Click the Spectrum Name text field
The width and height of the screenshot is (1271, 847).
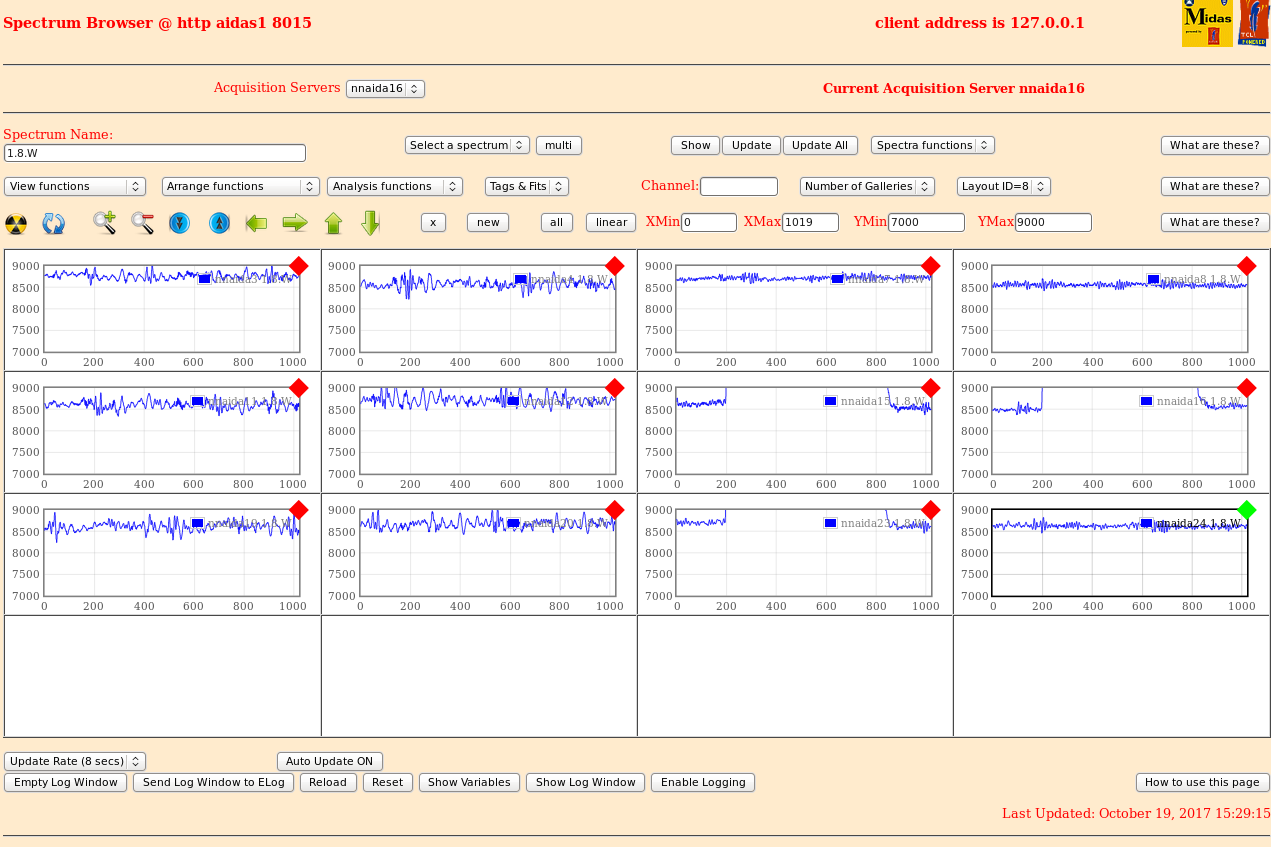point(155,153)
